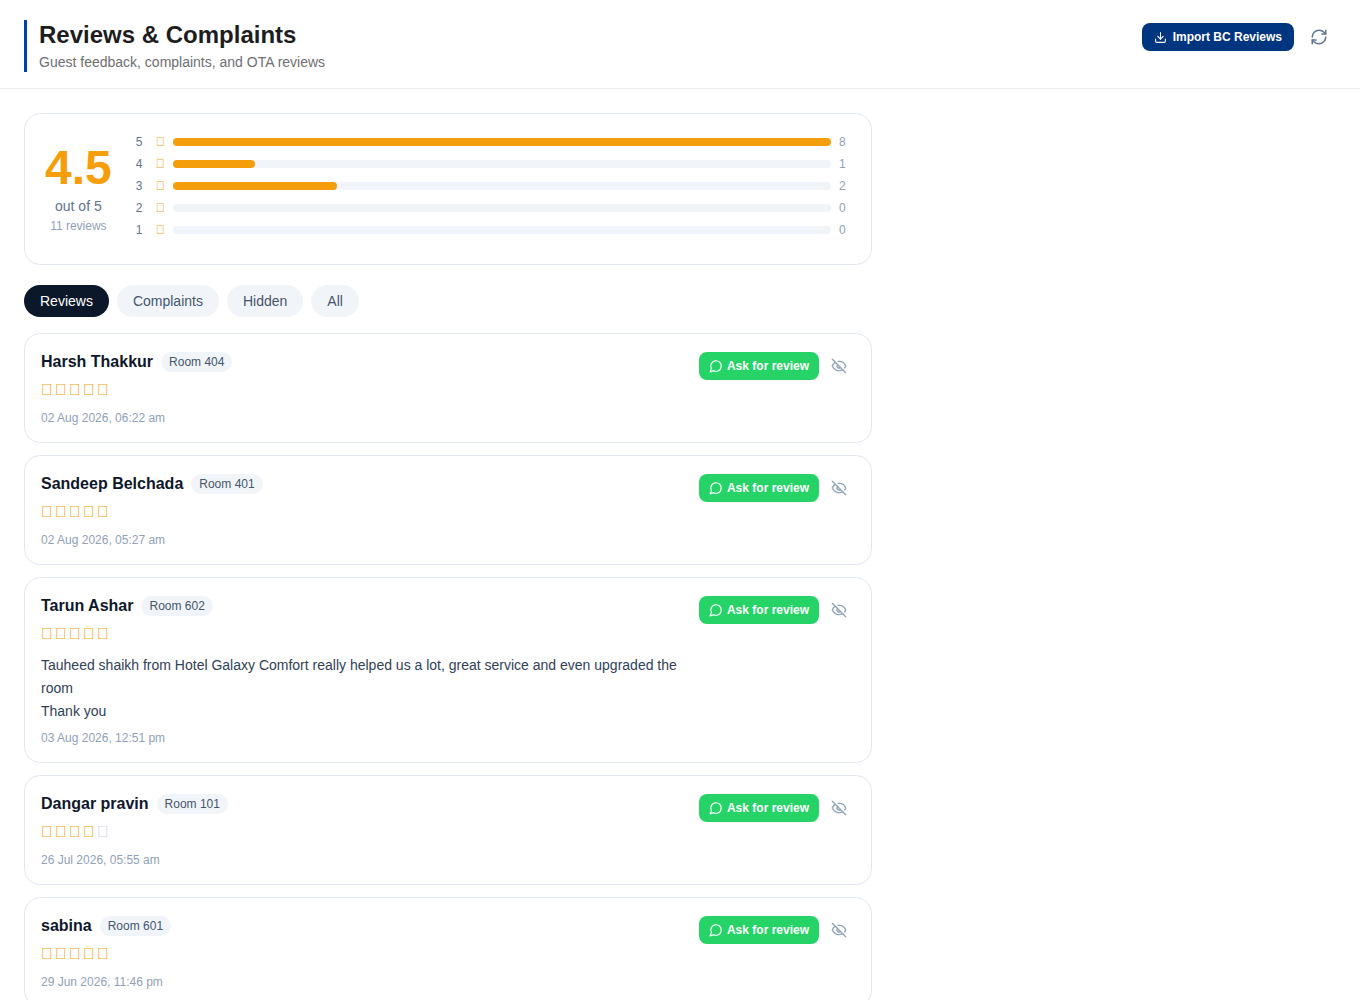Click Import BC Reviews button
The width and height of the screenshot is (1360, 1000).
point(1218,37)
